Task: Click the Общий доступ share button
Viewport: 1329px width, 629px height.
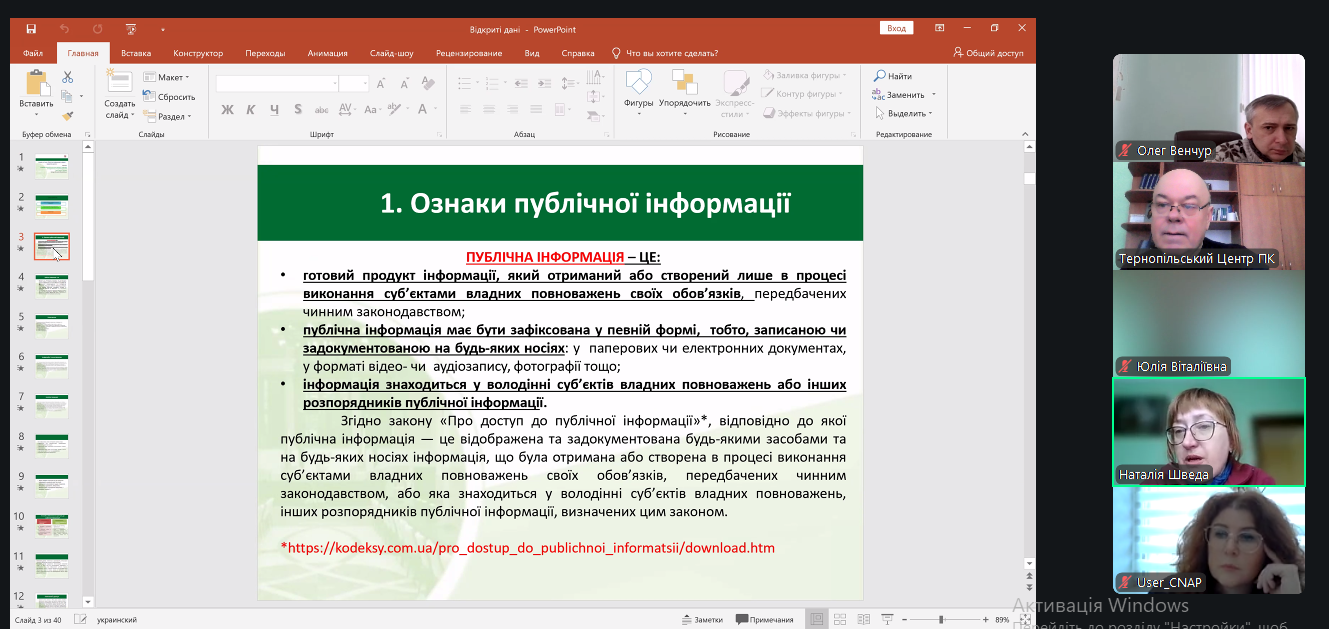Action: 989,53
